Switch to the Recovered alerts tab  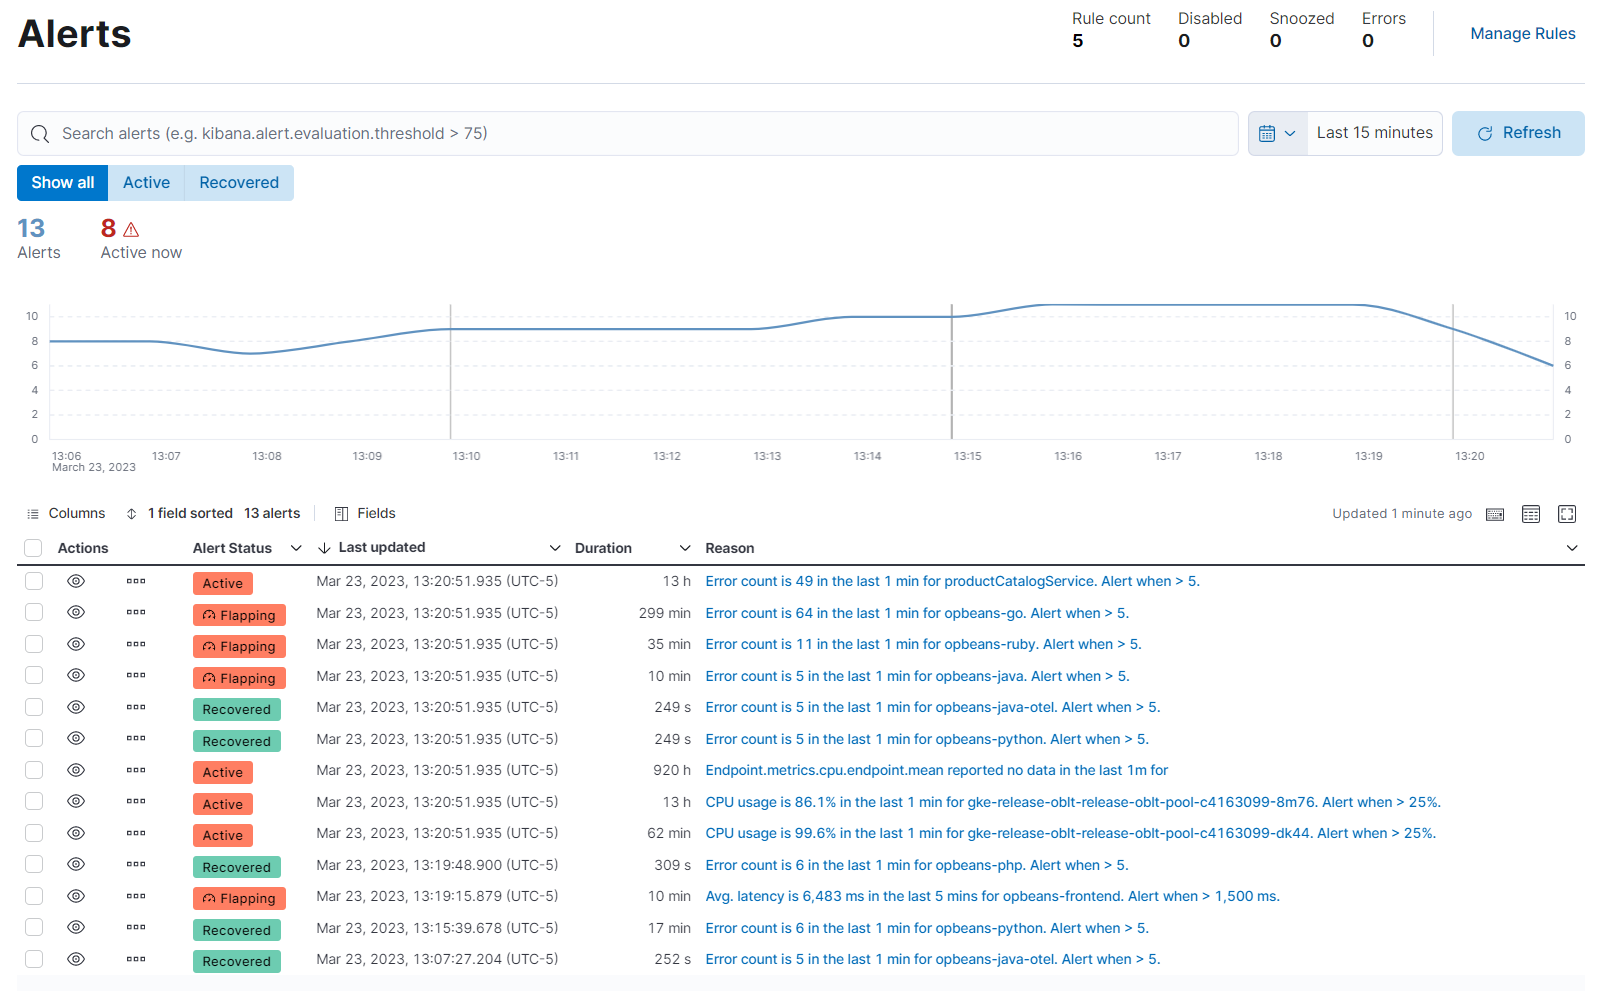point(238,182)
